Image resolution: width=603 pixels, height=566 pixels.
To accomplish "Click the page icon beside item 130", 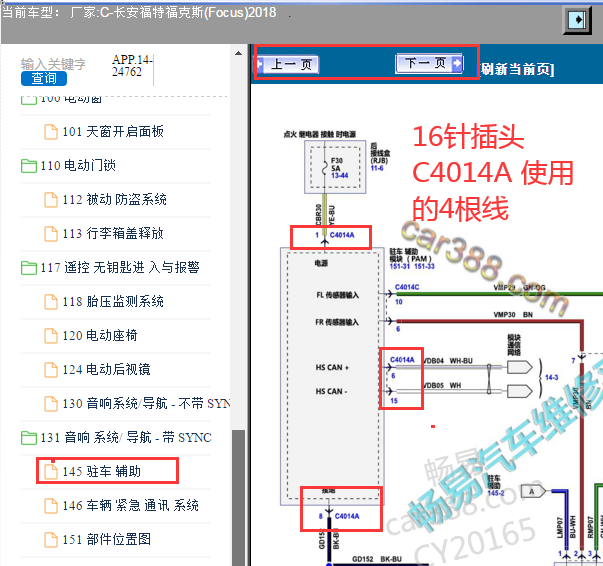I will coord(51,403).
